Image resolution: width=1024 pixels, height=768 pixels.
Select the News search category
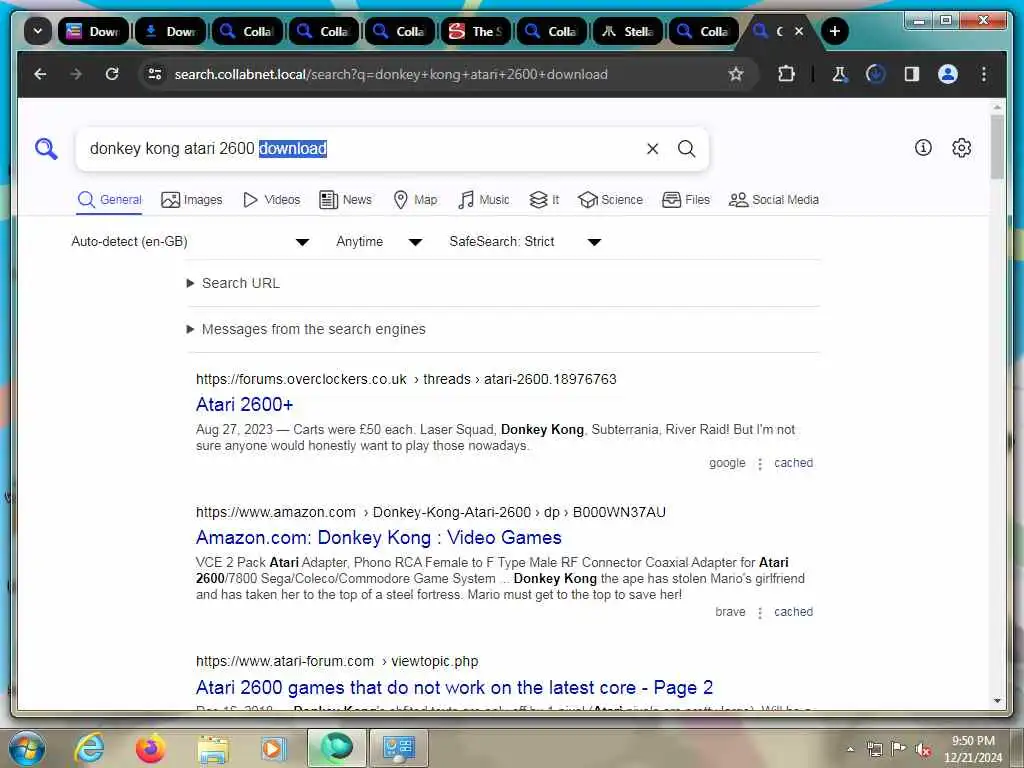point(345,200)
